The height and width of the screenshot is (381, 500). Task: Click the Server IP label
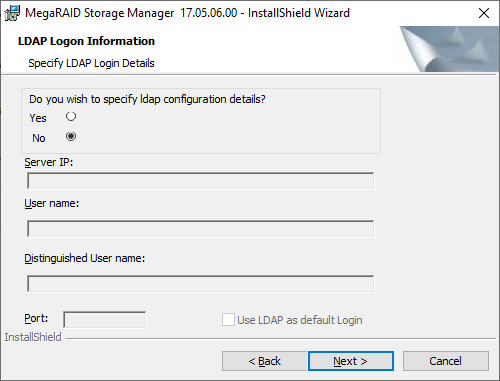coord(49,162)
